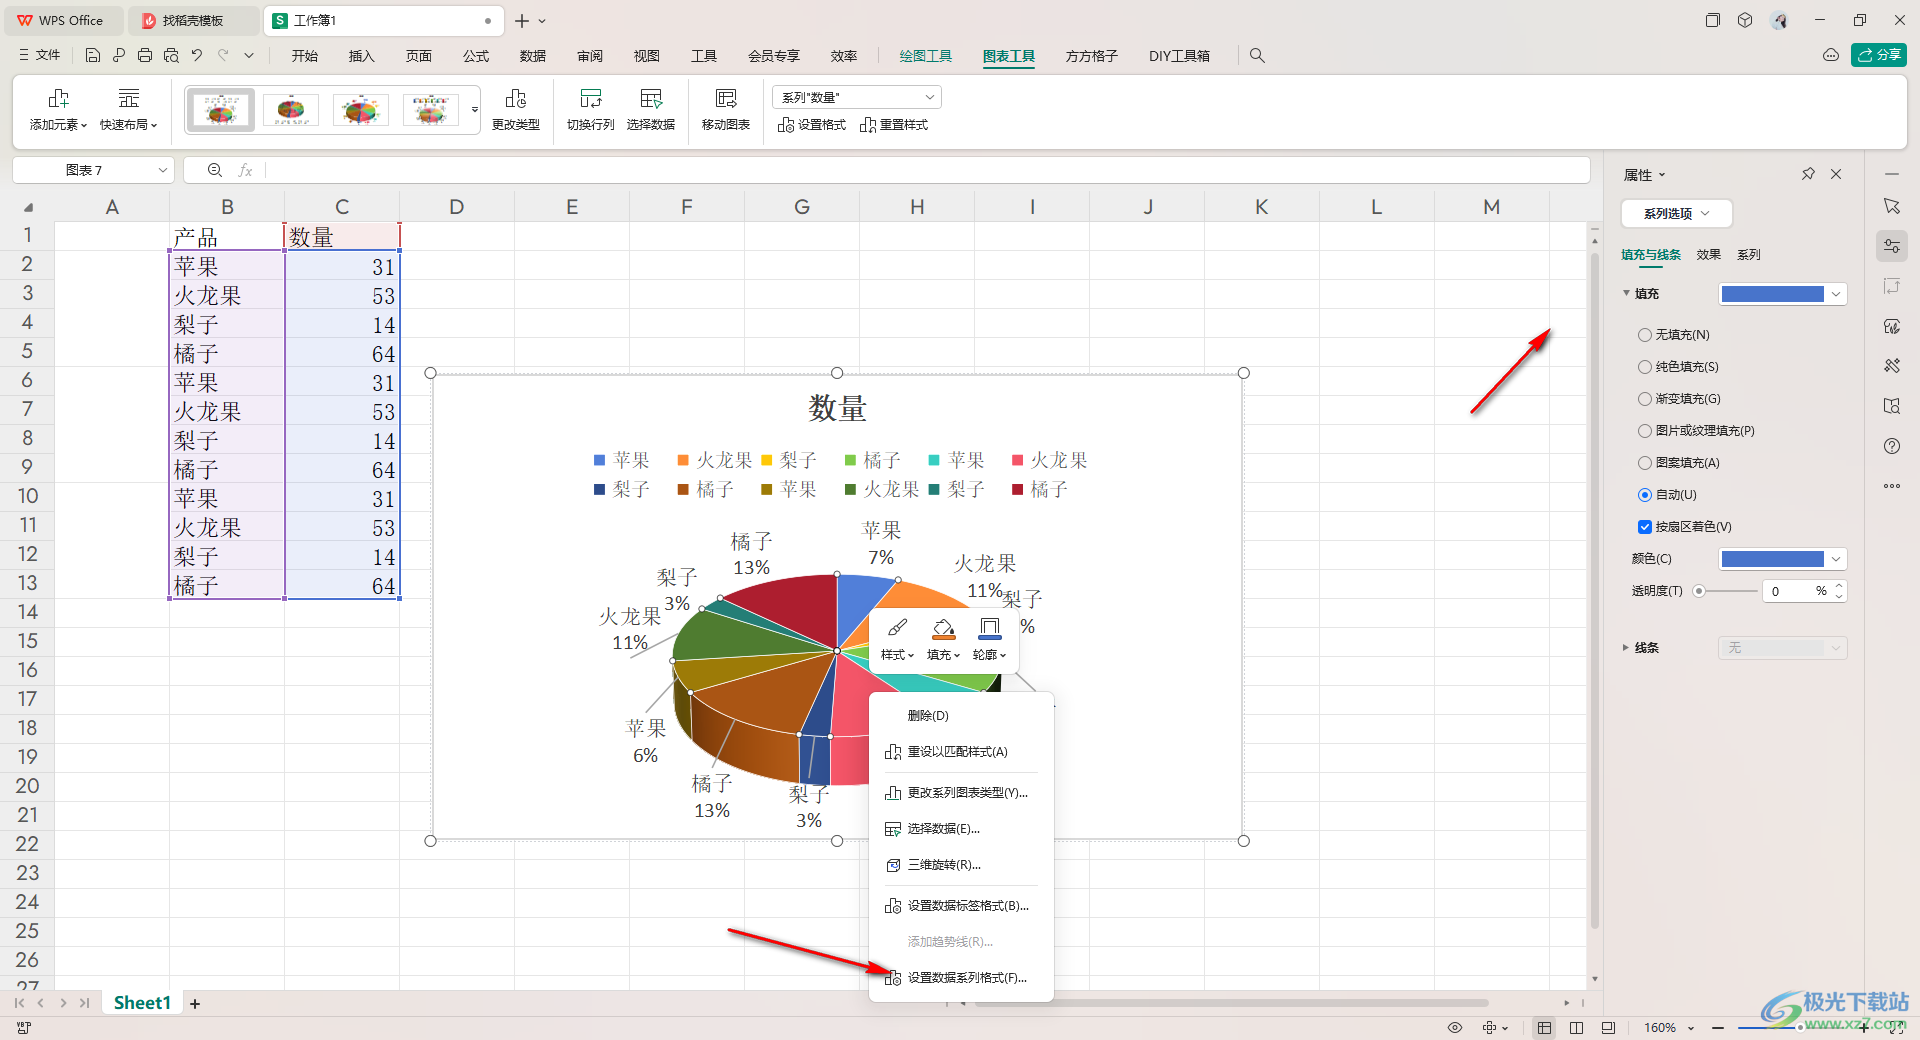Click the Color (颜色) swatch picker

click(1782, 559)
